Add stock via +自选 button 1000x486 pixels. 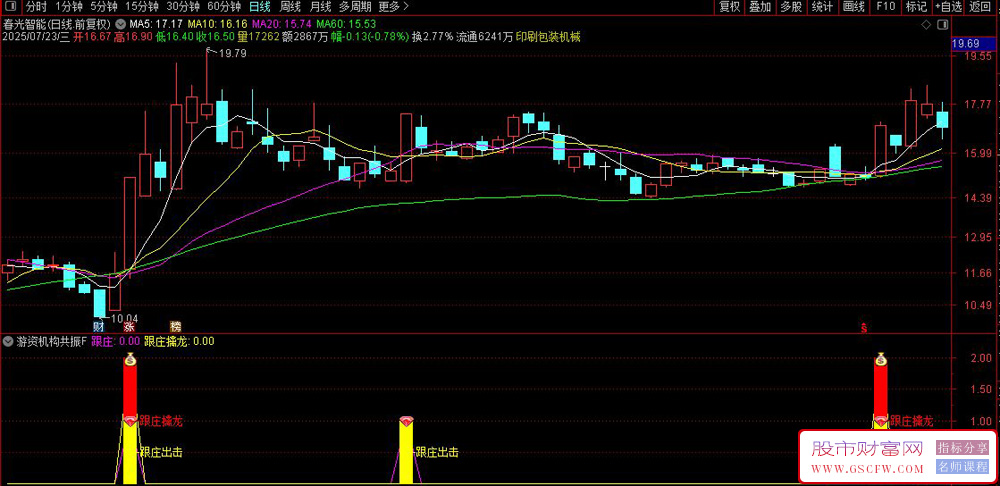948,7
